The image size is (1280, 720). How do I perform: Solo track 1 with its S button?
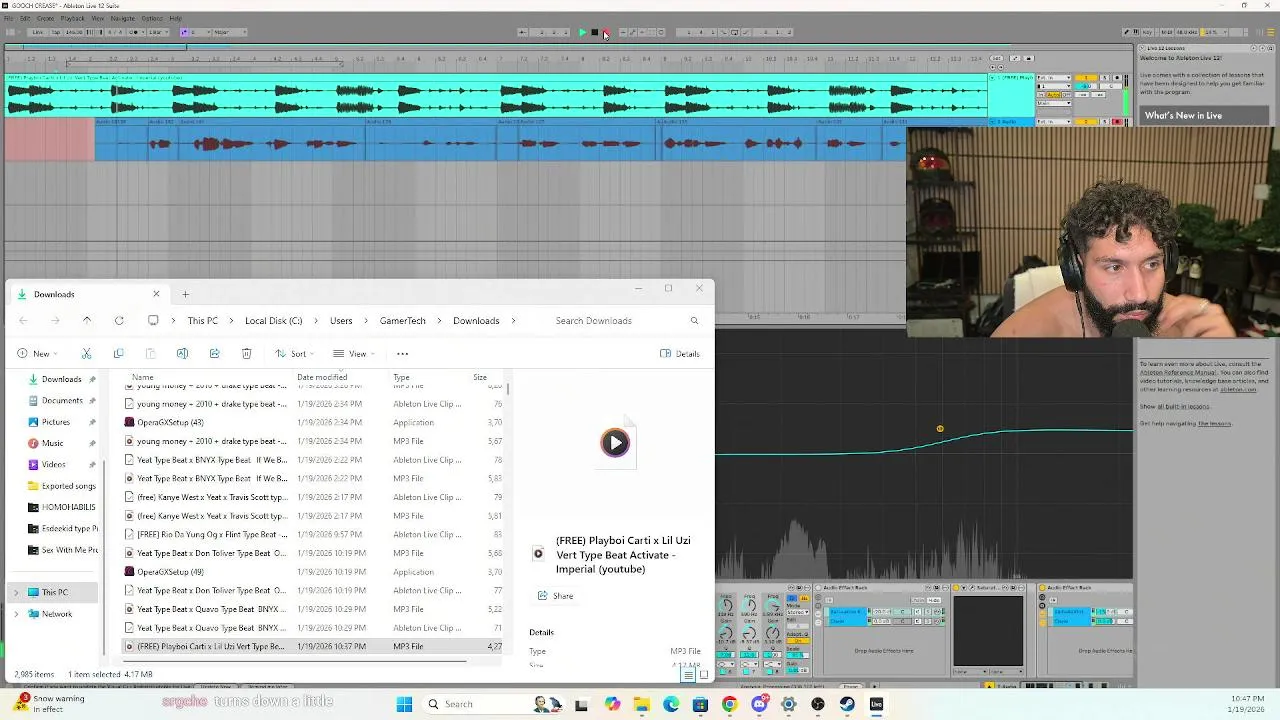pos(1105,77)
